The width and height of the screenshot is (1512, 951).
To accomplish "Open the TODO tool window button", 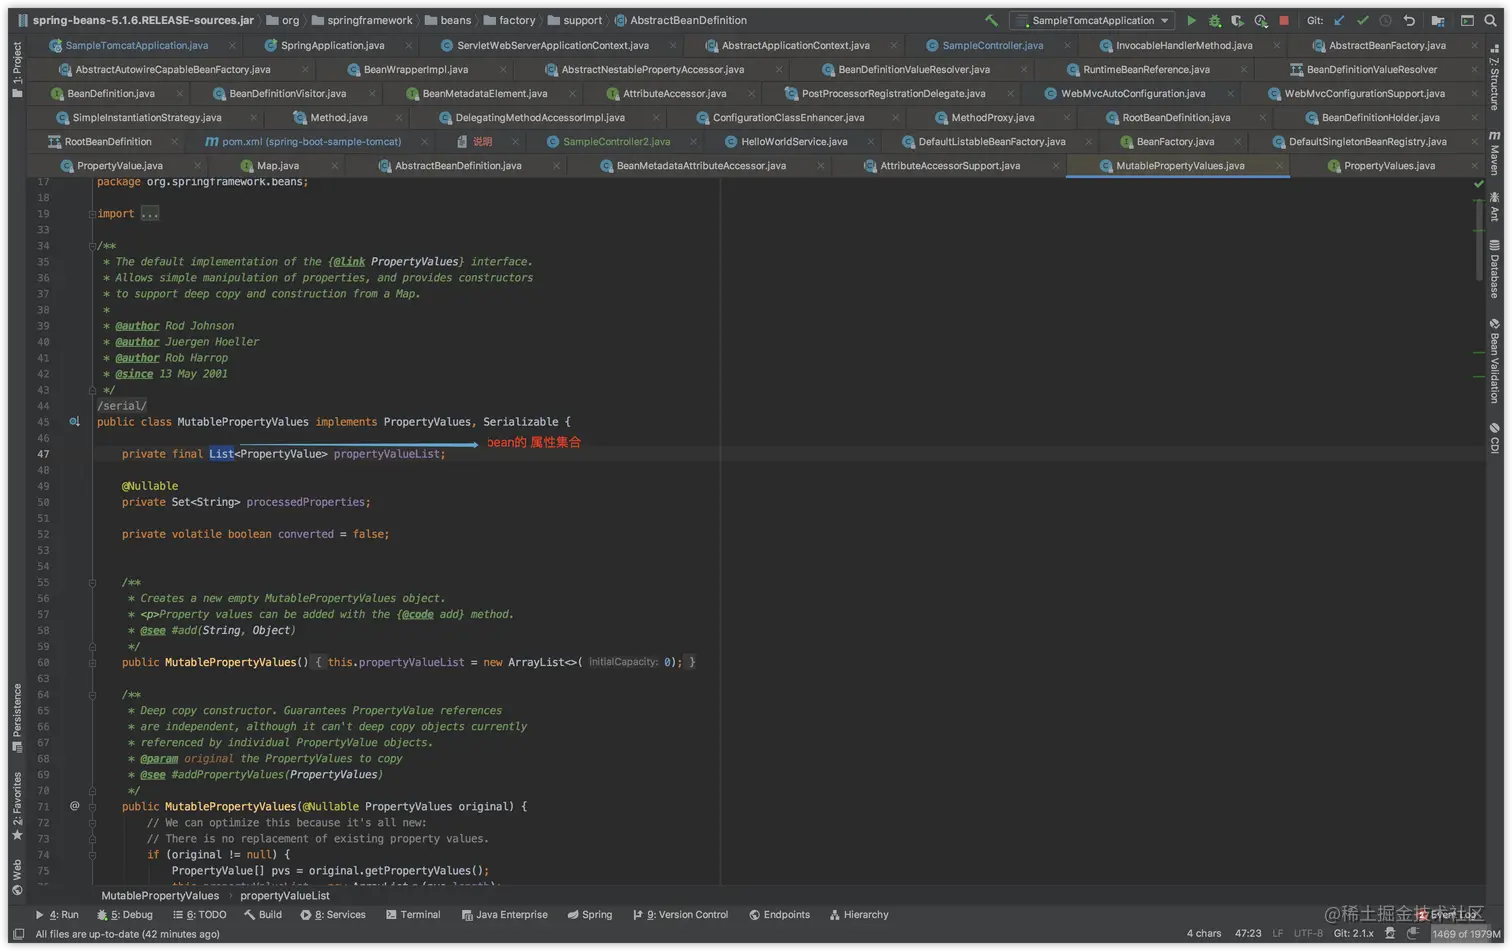I will [x=199, y=915].
